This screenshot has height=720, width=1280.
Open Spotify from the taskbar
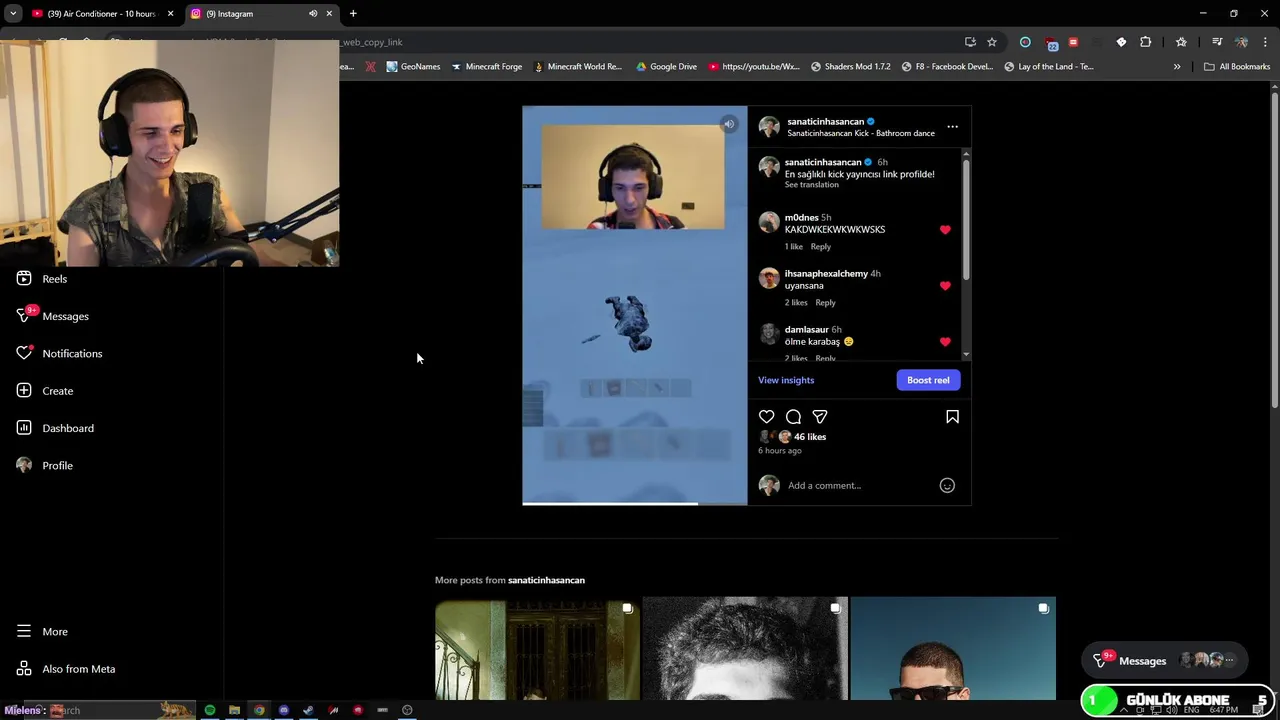click(x=210, y=710)
